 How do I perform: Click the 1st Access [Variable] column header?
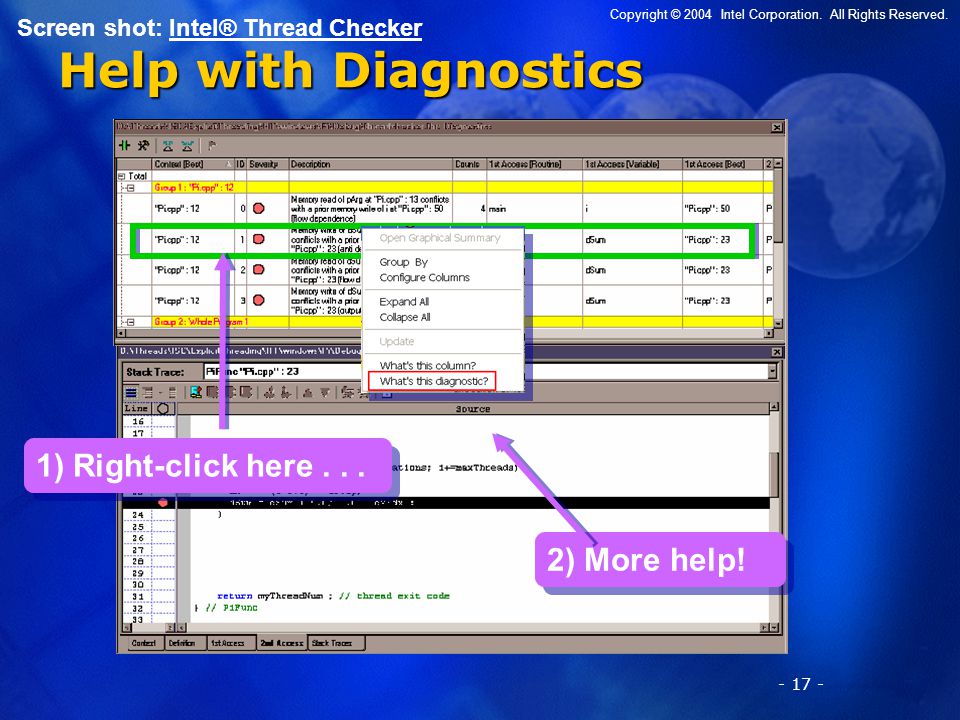pos(632,164)
